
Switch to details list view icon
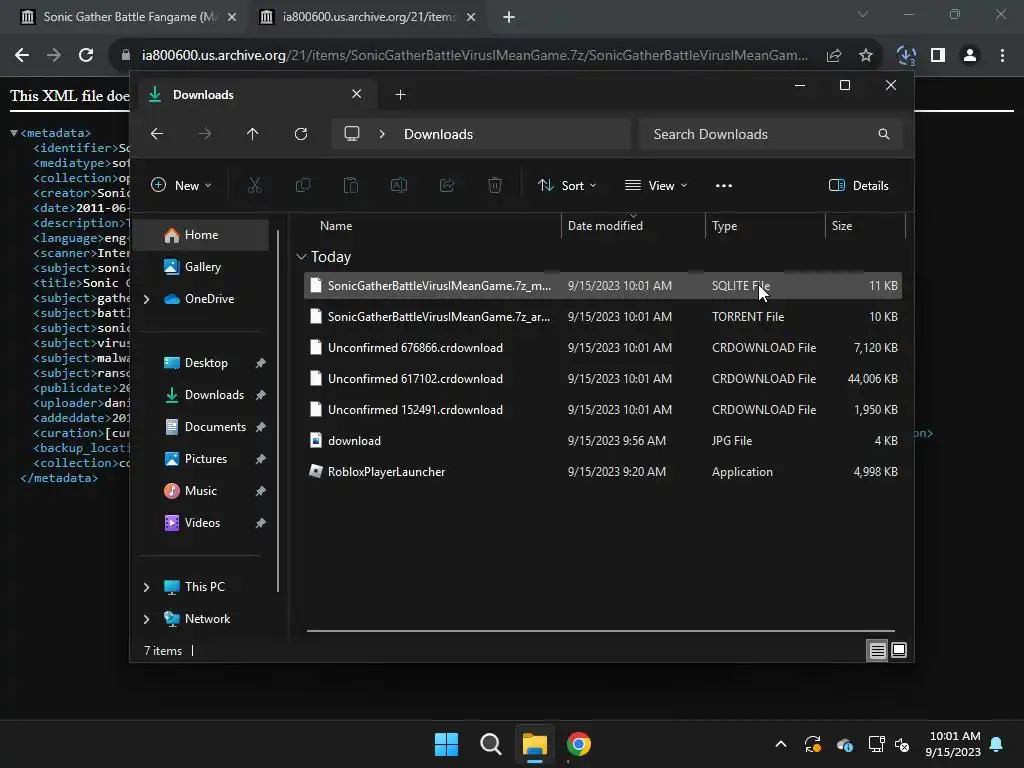pyautogui.click(x=877, y=650)
